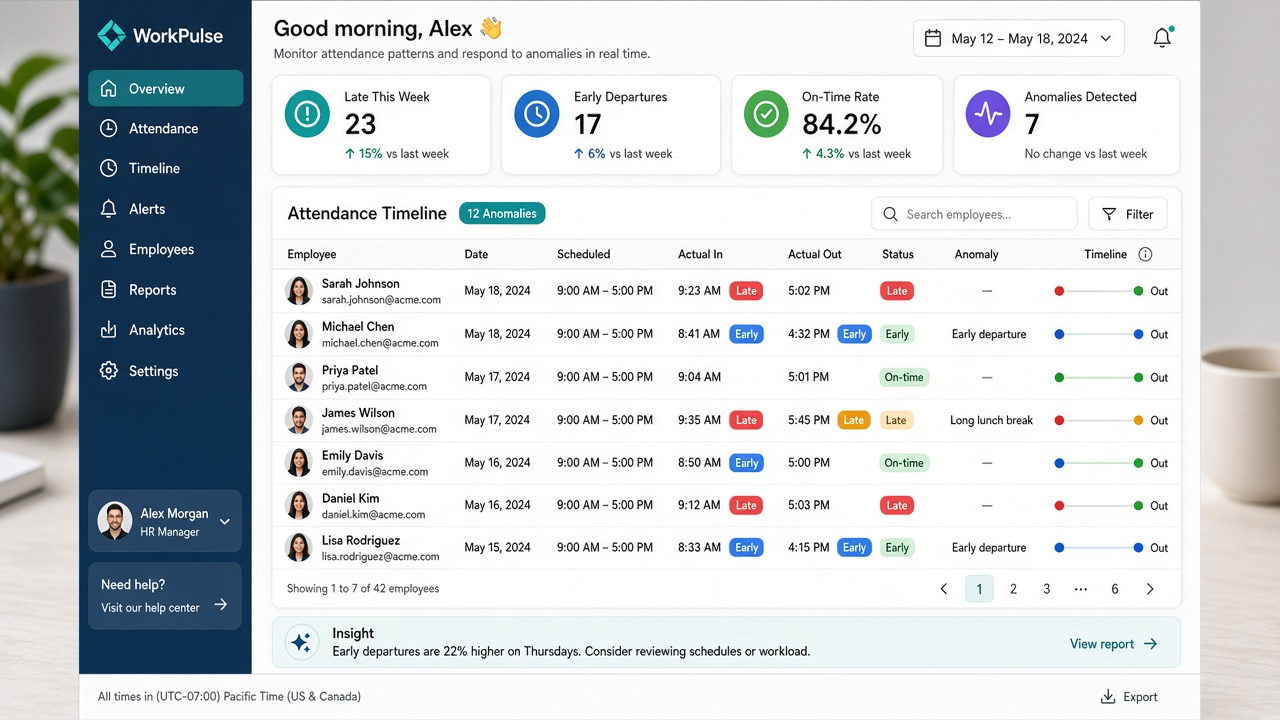
Task: Click the search magnifier icon
Action: [891, 214]
